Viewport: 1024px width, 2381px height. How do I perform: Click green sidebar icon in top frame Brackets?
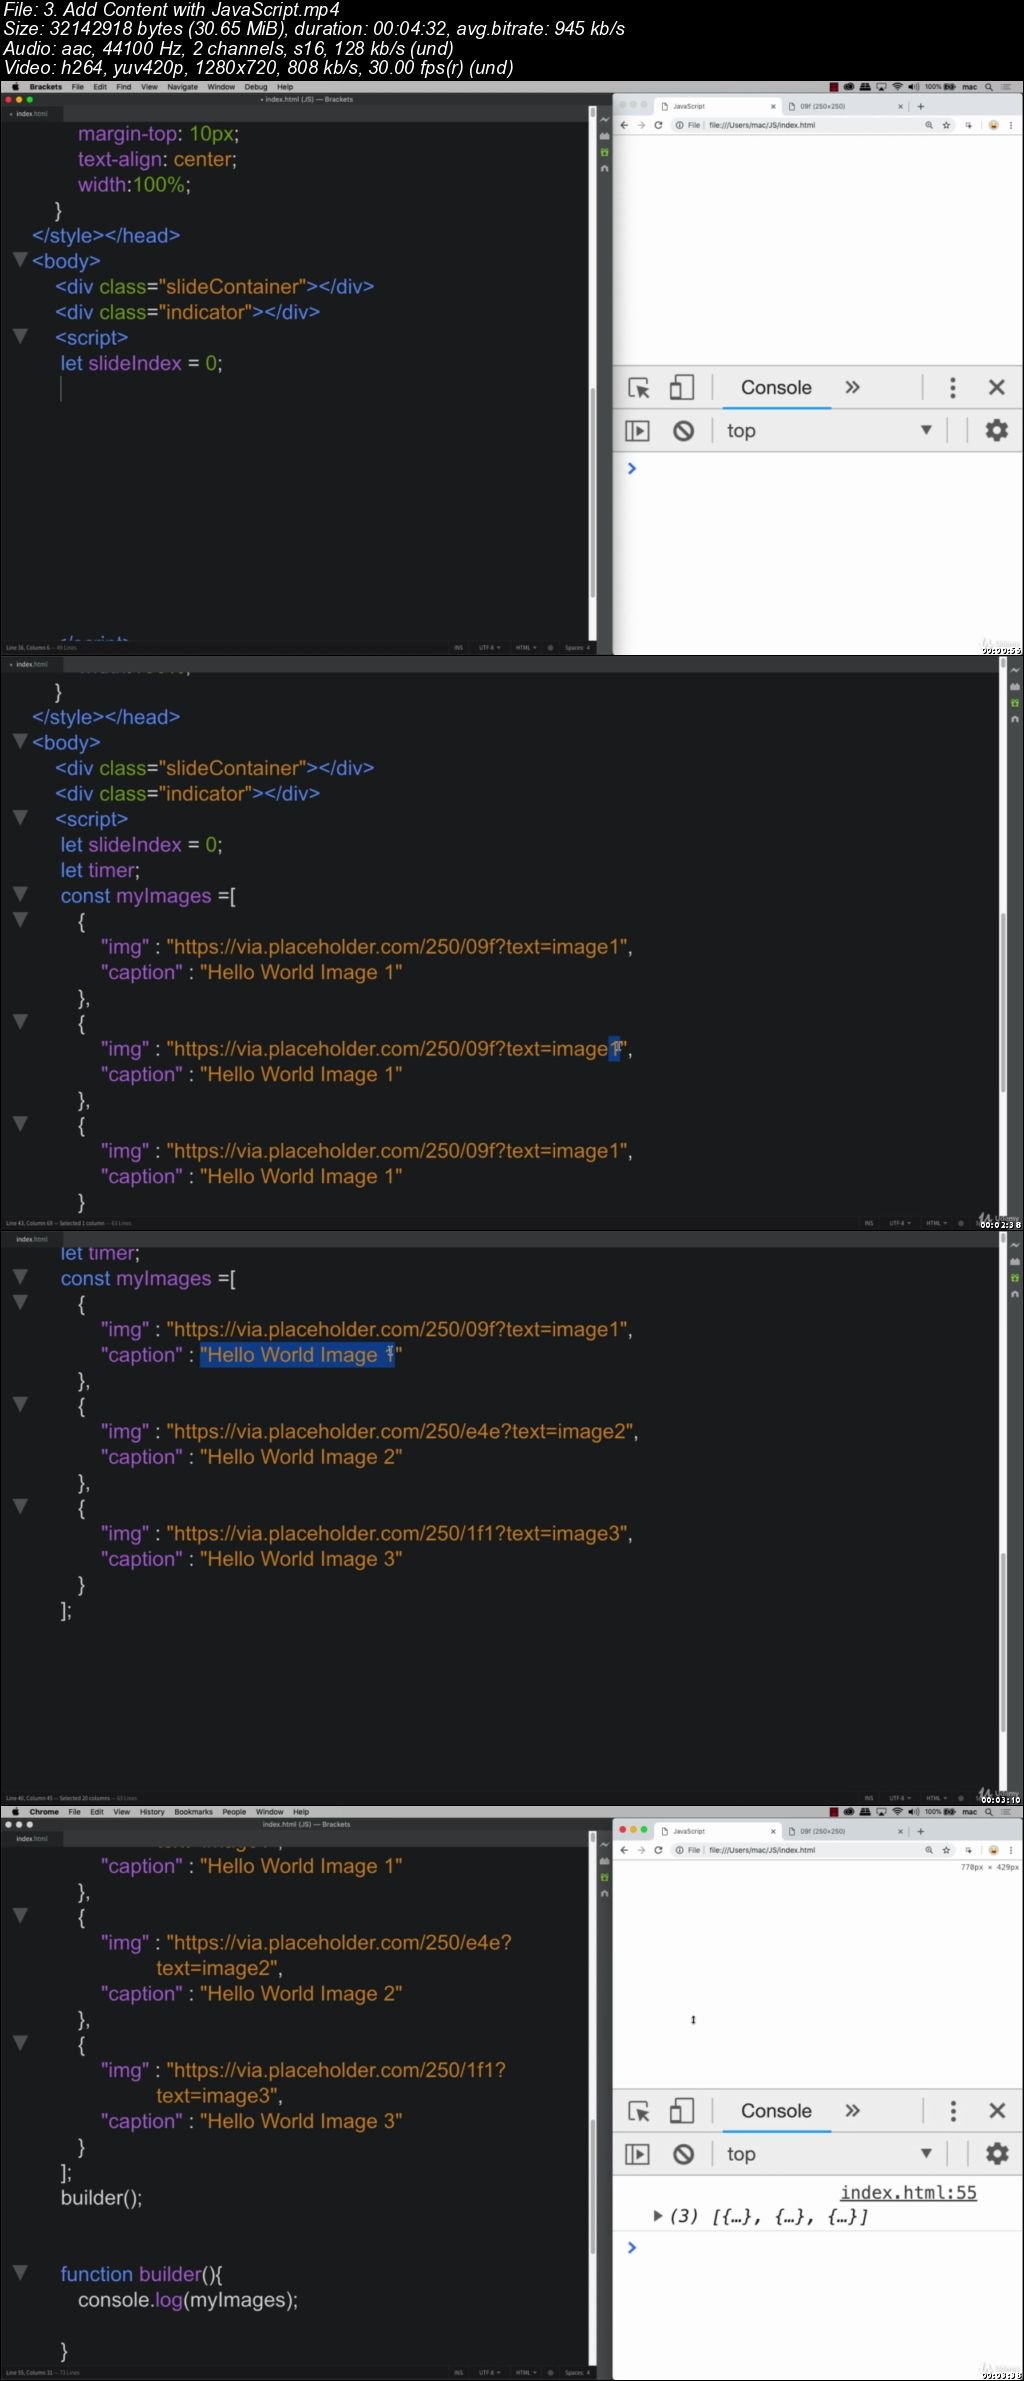coord(604,152)
